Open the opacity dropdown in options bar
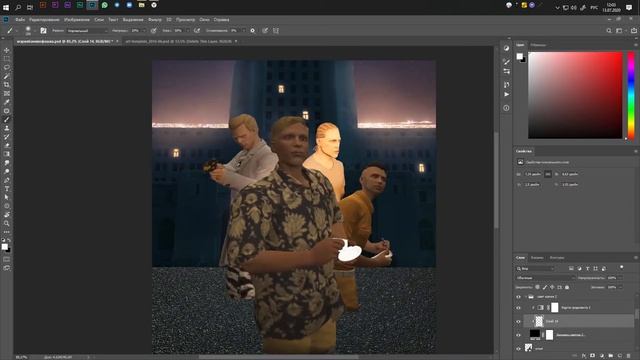Image resolution: width=640 pixels, height=360 pixels. pos(143,31)
